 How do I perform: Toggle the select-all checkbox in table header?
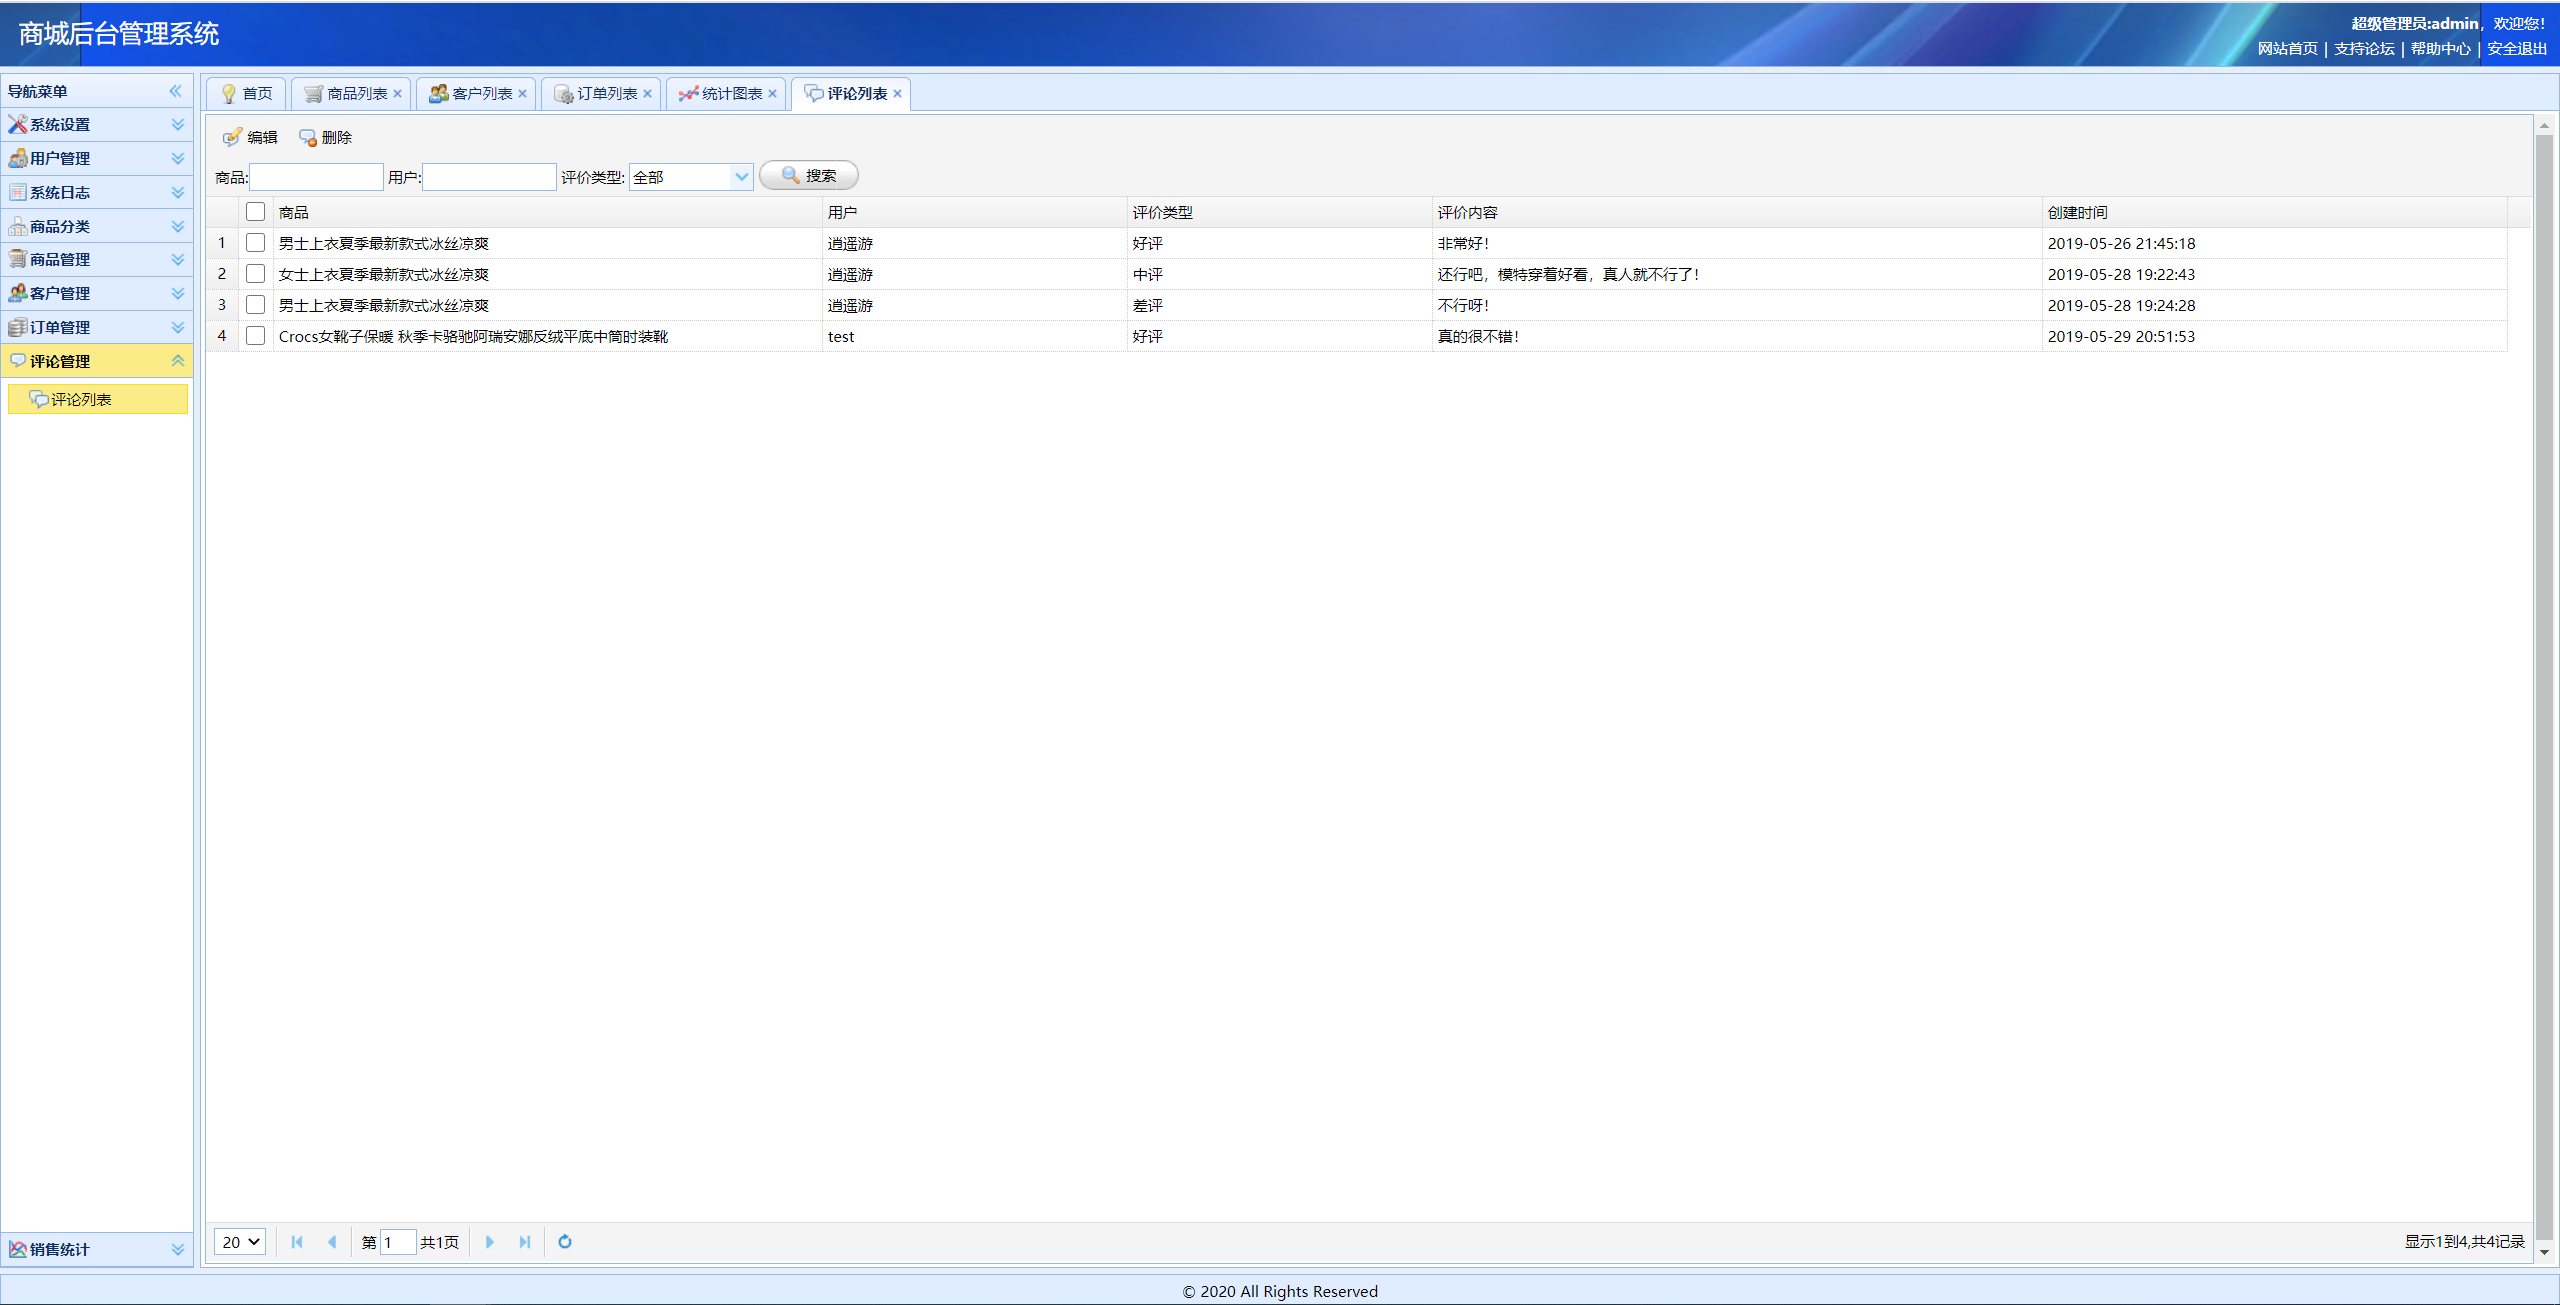click(256, 212)
